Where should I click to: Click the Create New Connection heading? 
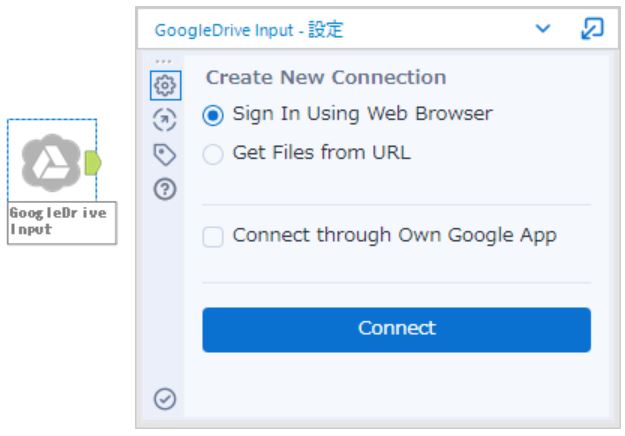click(x=326, y=78)
